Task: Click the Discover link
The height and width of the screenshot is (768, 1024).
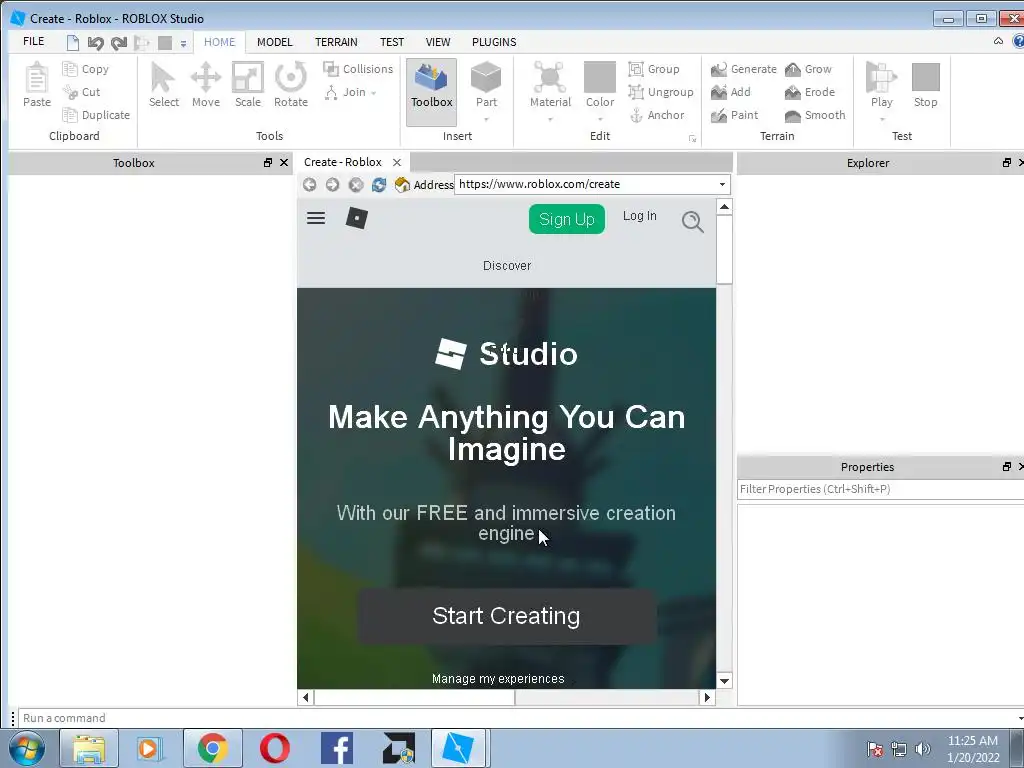Action: pyautogui.click(x=507, y=266)
